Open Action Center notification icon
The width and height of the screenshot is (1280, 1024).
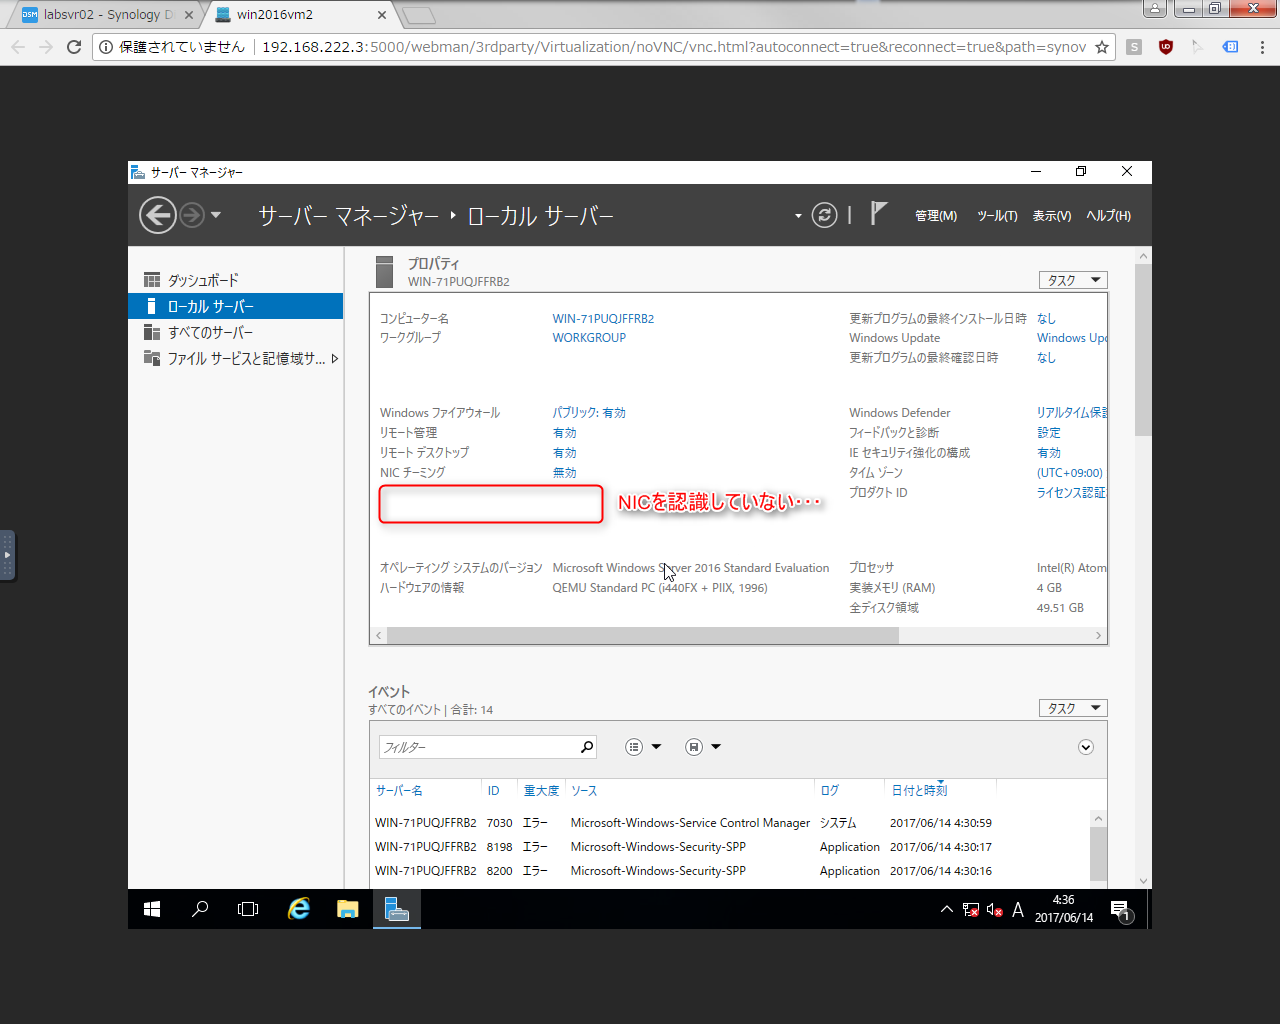[x=1121, y=910]
